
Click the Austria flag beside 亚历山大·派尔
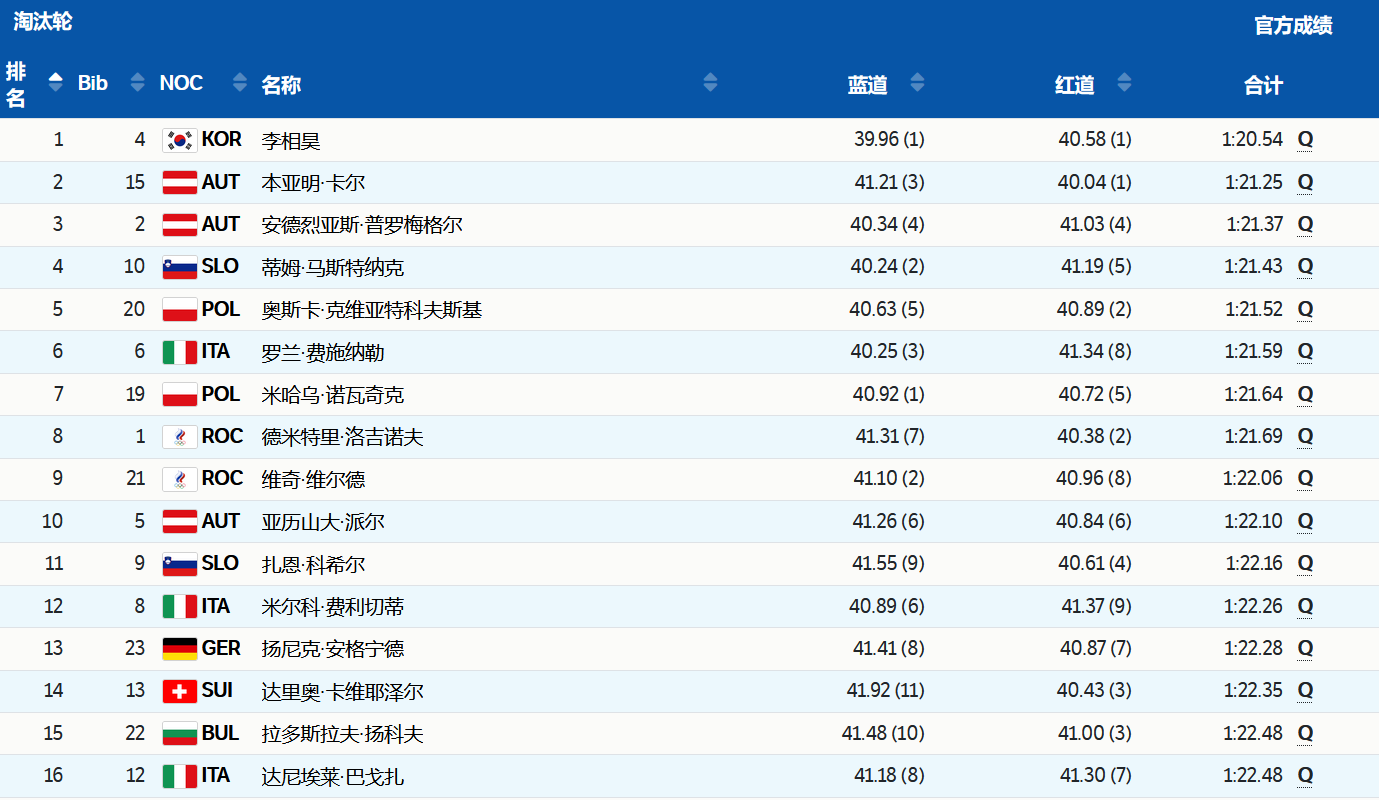pyautogui.click(x=180, y=522)
